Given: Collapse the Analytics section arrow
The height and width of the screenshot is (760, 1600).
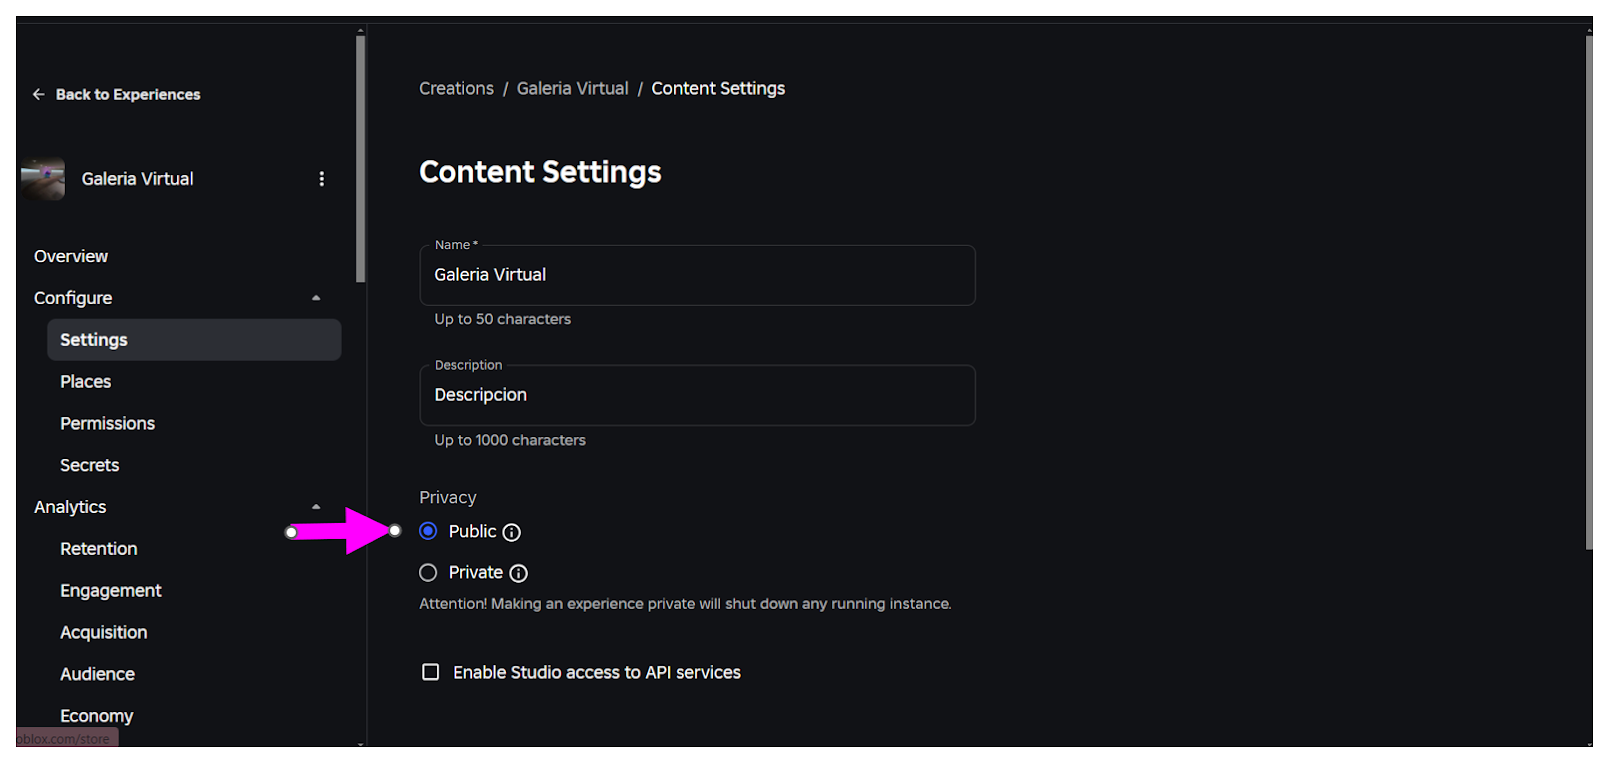Looking at the screenshot, I should coord(316,507).
